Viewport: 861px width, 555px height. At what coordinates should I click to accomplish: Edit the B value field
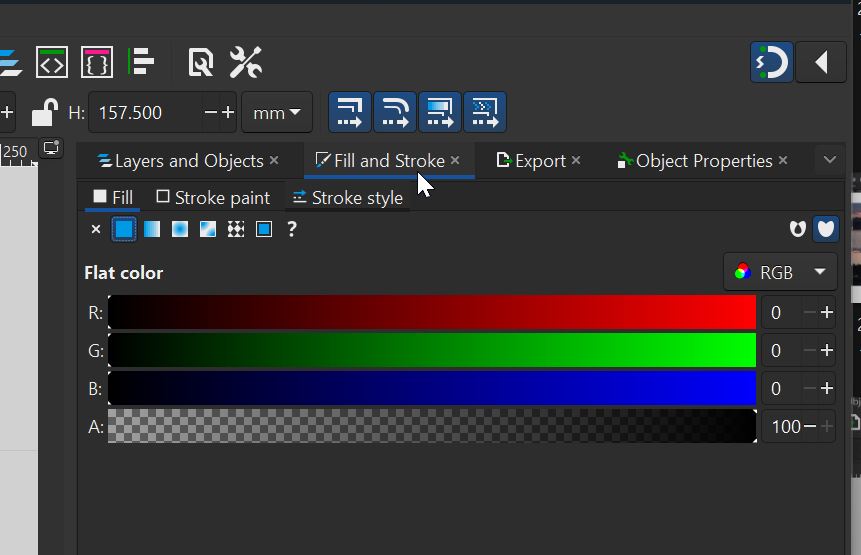[x=780, y=388]
